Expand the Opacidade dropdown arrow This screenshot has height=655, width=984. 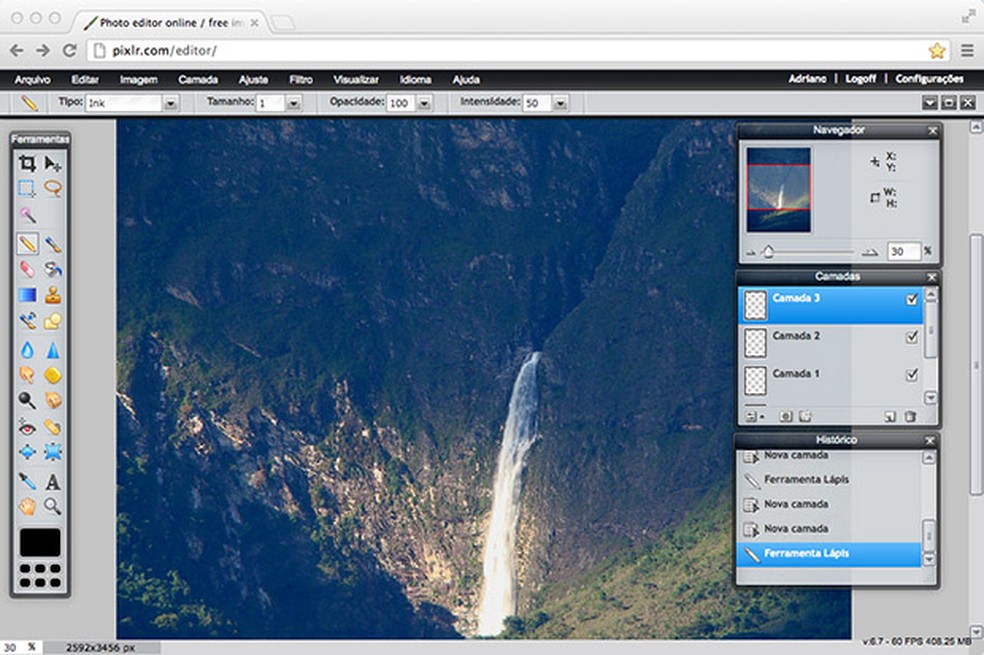(424, 103)
